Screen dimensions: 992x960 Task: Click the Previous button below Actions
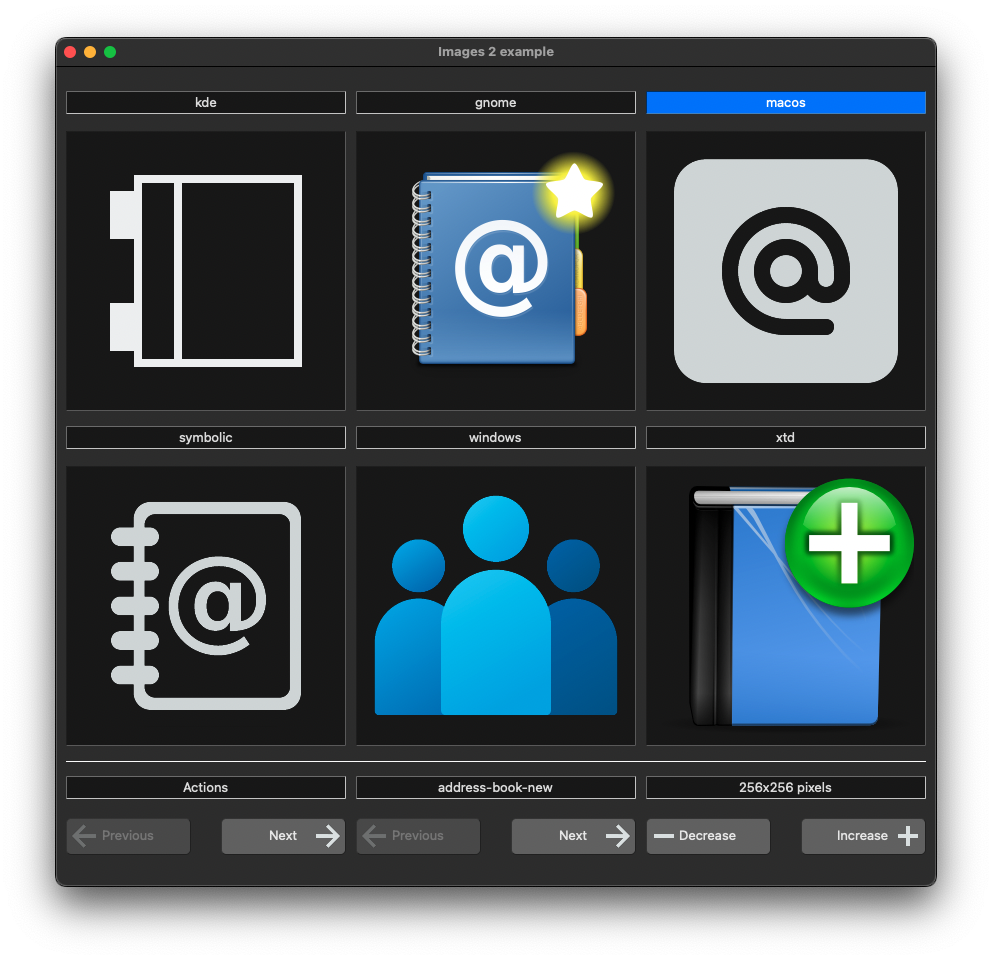[128, 836]
